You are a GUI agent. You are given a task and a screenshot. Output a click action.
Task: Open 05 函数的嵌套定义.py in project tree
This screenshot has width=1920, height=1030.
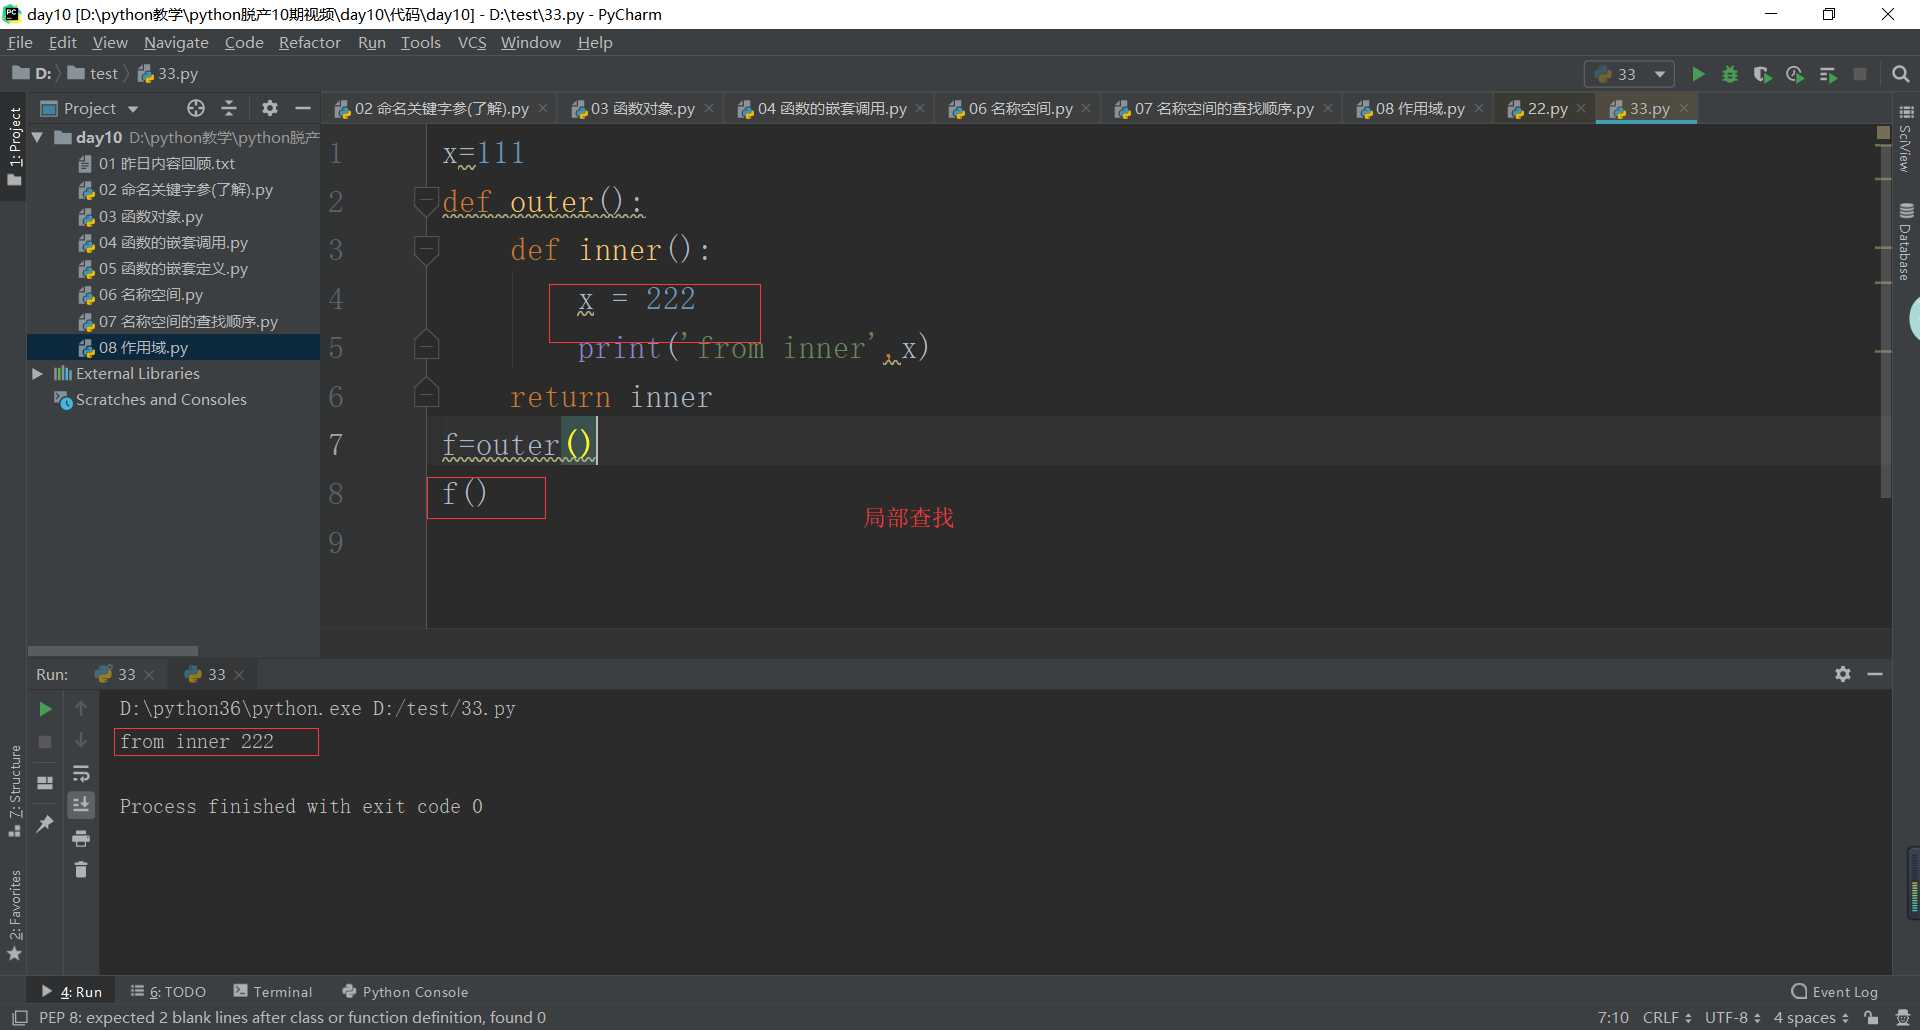(172, 268)
